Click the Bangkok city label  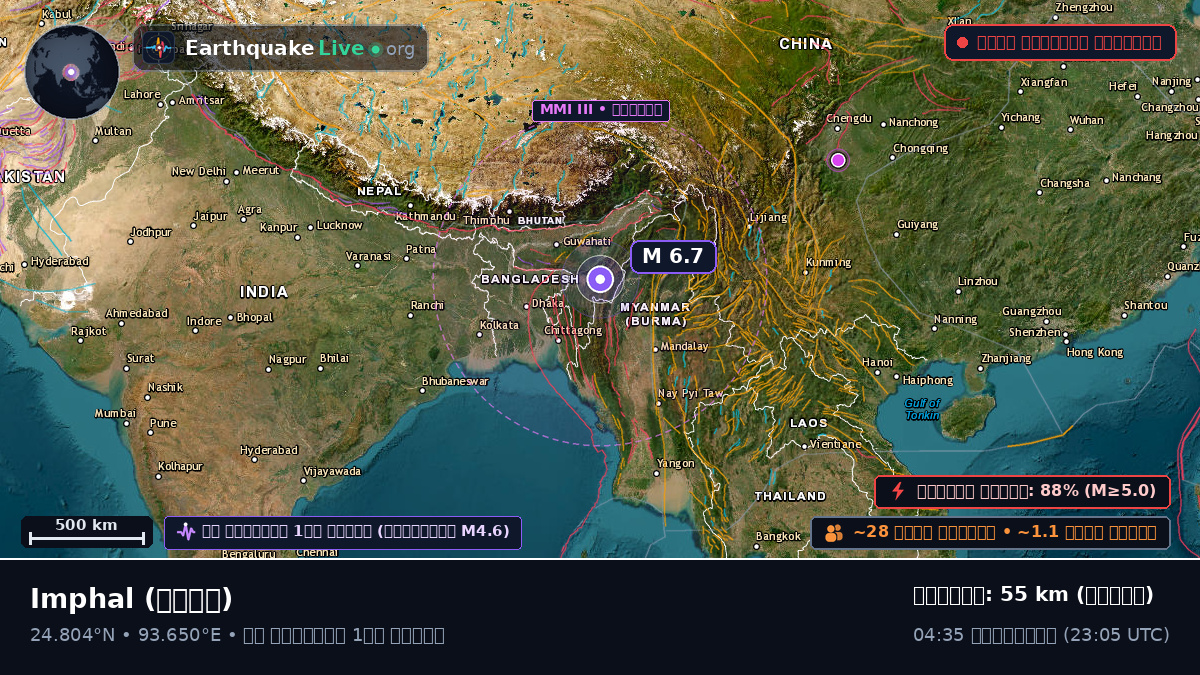coord(778,537)
